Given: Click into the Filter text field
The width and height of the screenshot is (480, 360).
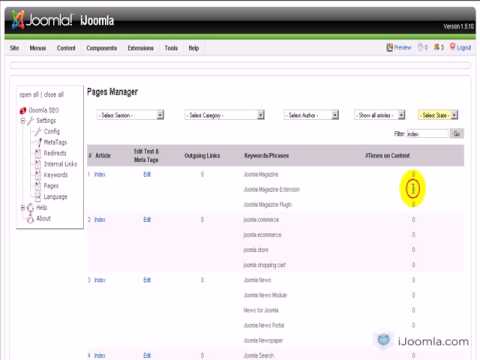Looking at the screenshot, I should pyautogui.click(x=428, y=134).
